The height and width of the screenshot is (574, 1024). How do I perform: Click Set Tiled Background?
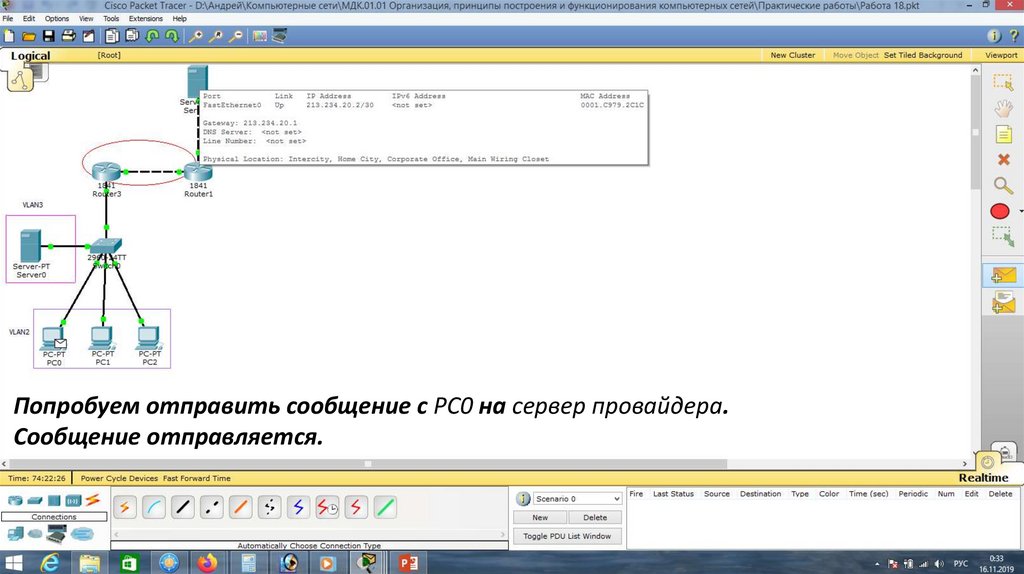pos(923,55)
